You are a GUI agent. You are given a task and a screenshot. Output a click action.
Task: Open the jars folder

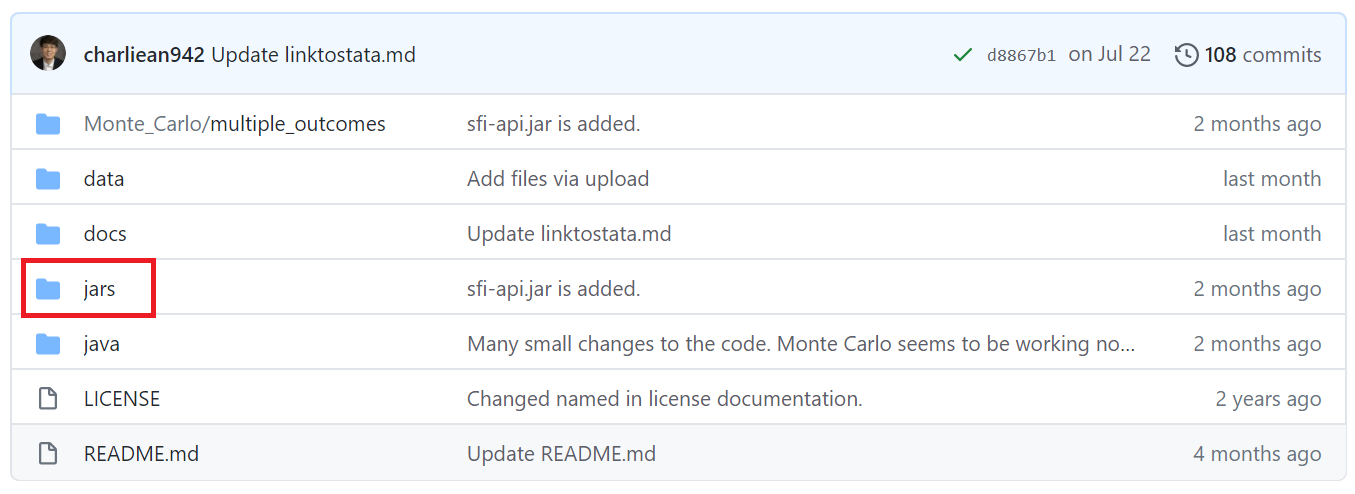point(100,289)
